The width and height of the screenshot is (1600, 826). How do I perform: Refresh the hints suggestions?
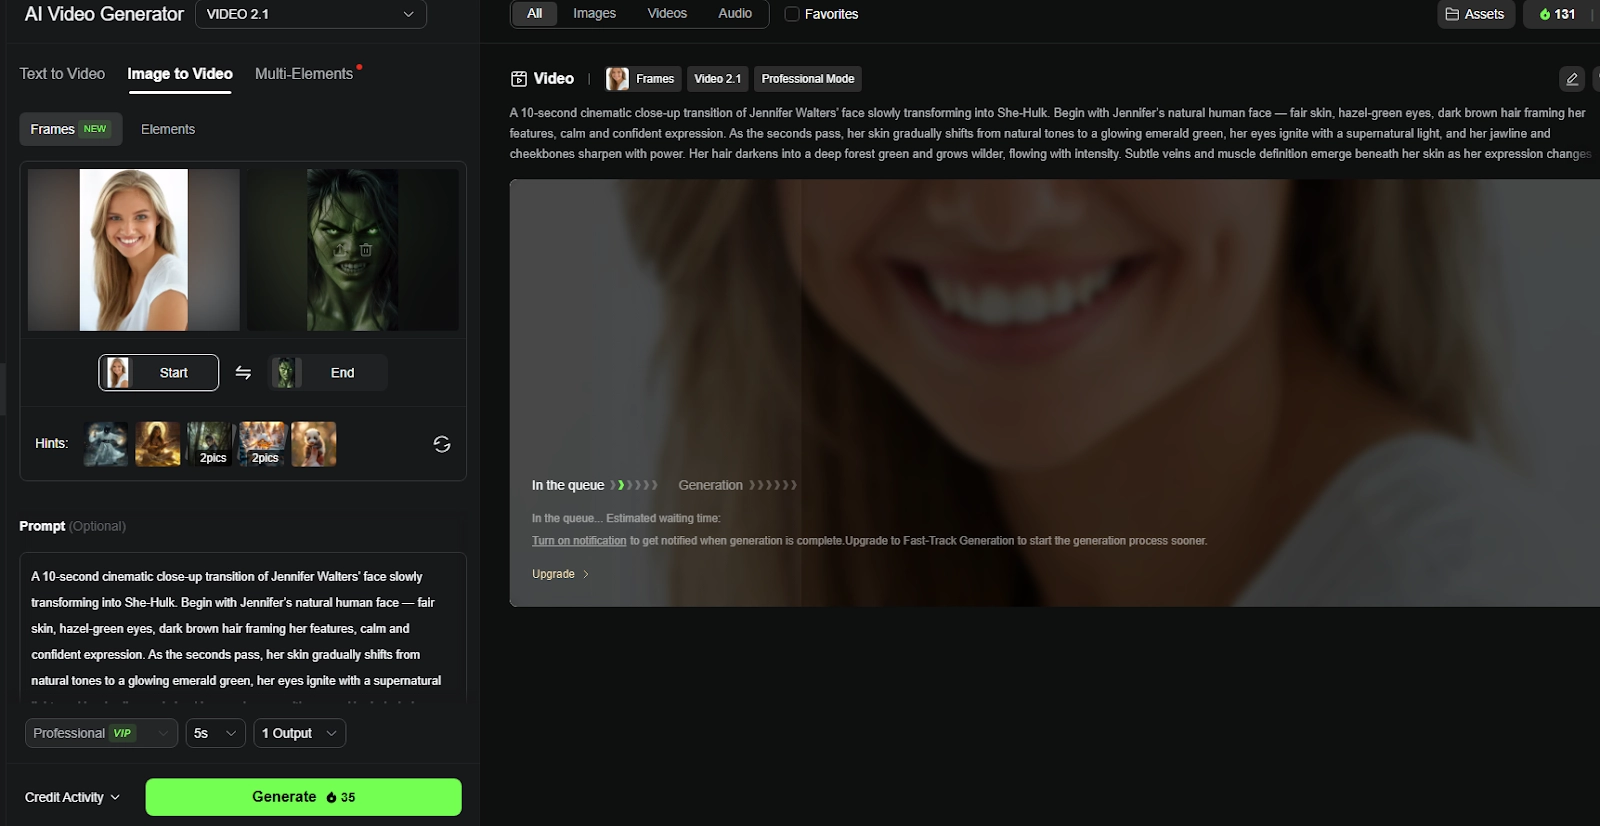point(441,444)
